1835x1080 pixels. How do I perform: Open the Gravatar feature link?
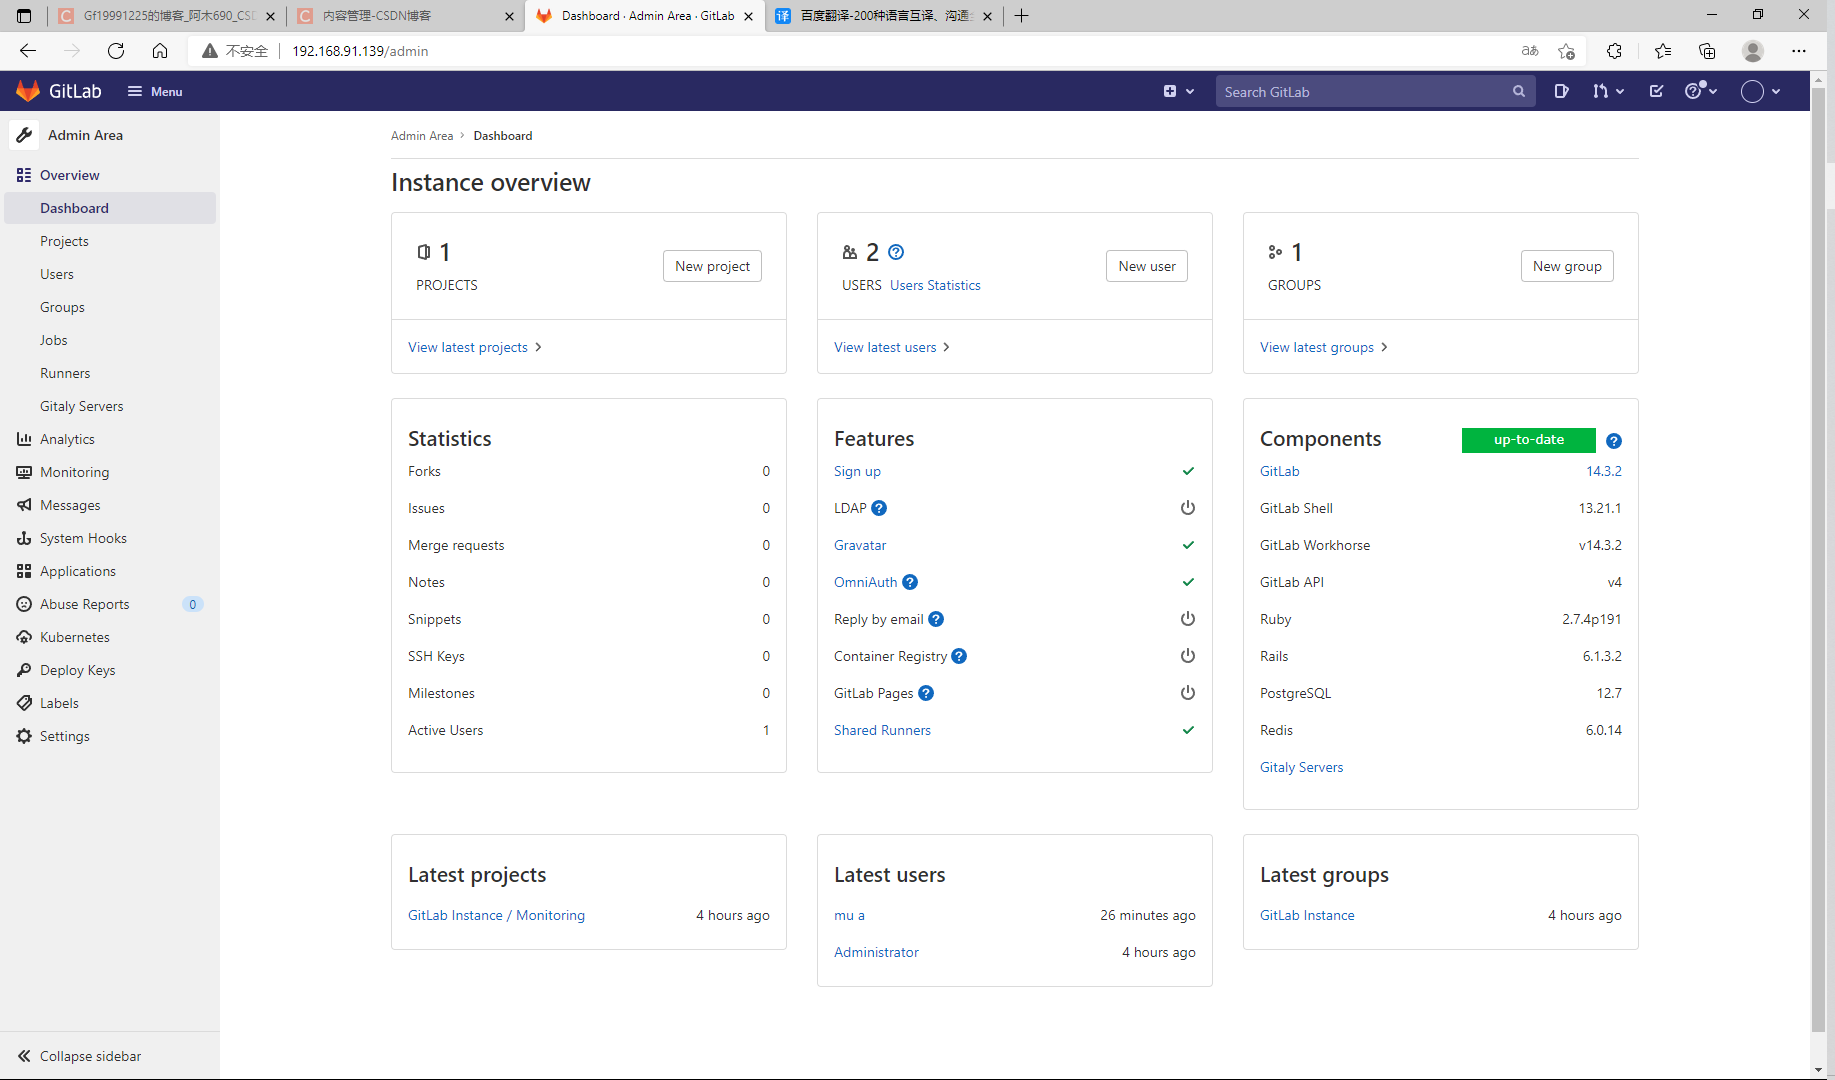(860, 545)
